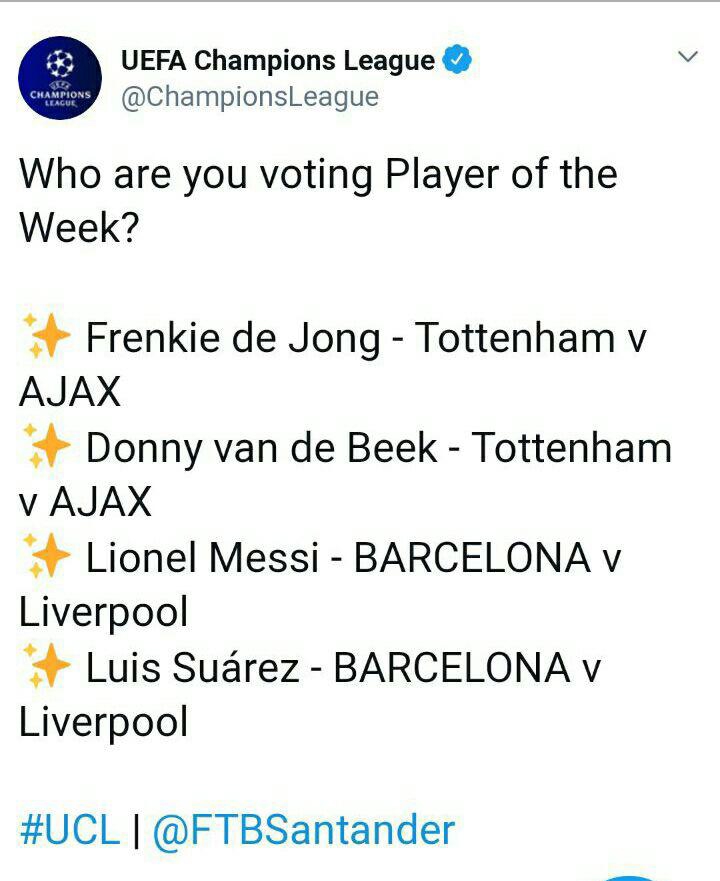Click the UEFA Champions League display name
Screen dimensions: 720x881
[277, 61]
